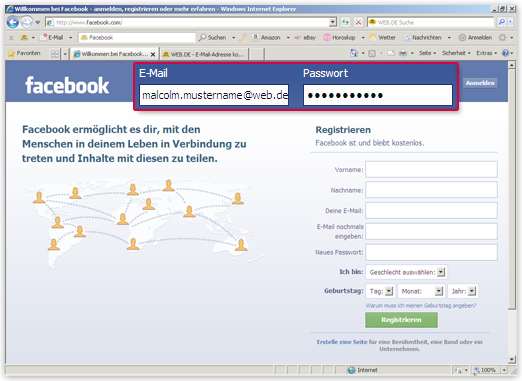Stop loading with the red X icon
This screenshot has width=522, height=381.
click(358, 22)
